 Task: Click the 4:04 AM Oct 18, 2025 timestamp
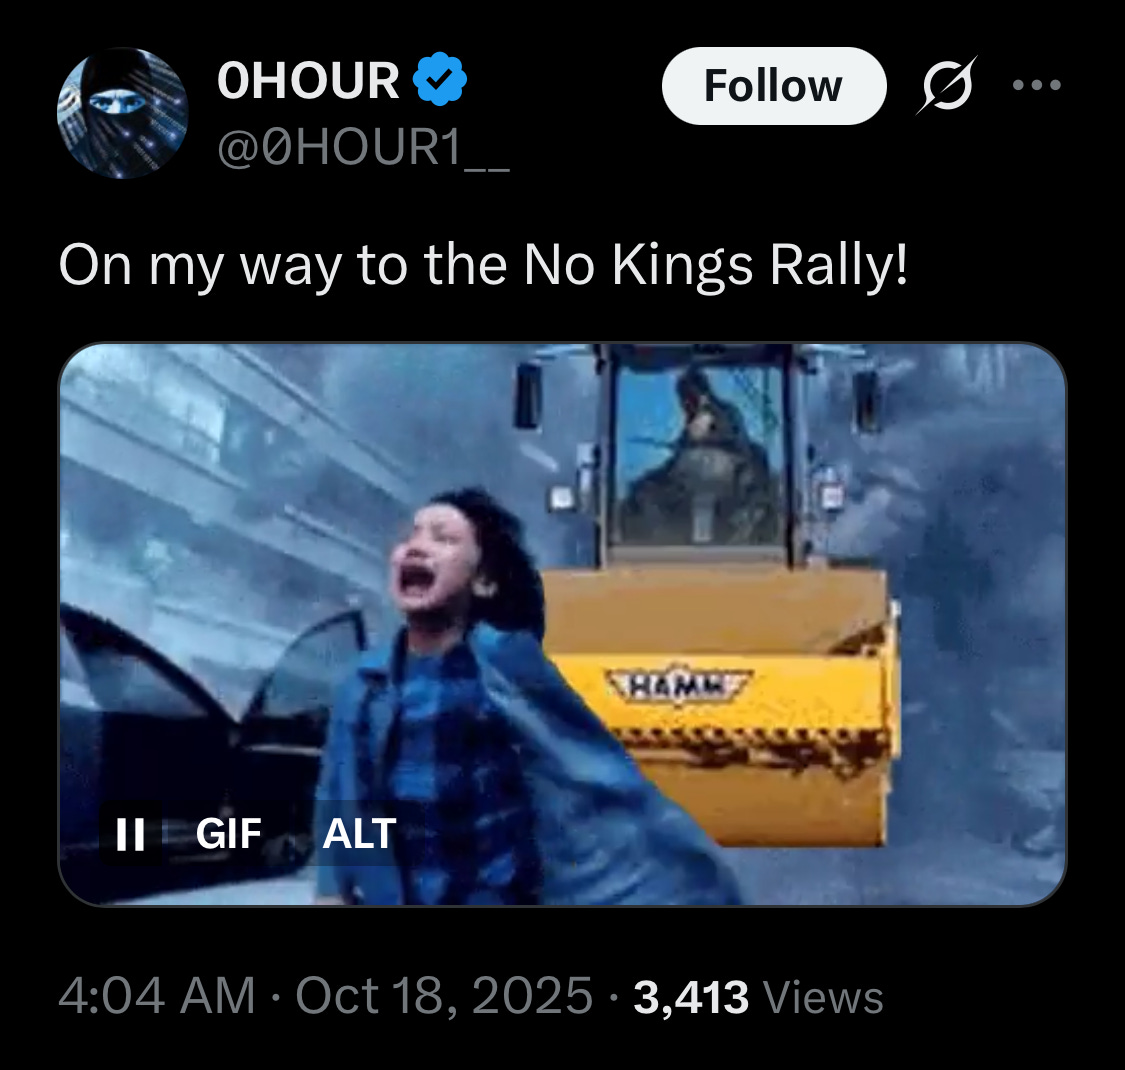(326, 996)
